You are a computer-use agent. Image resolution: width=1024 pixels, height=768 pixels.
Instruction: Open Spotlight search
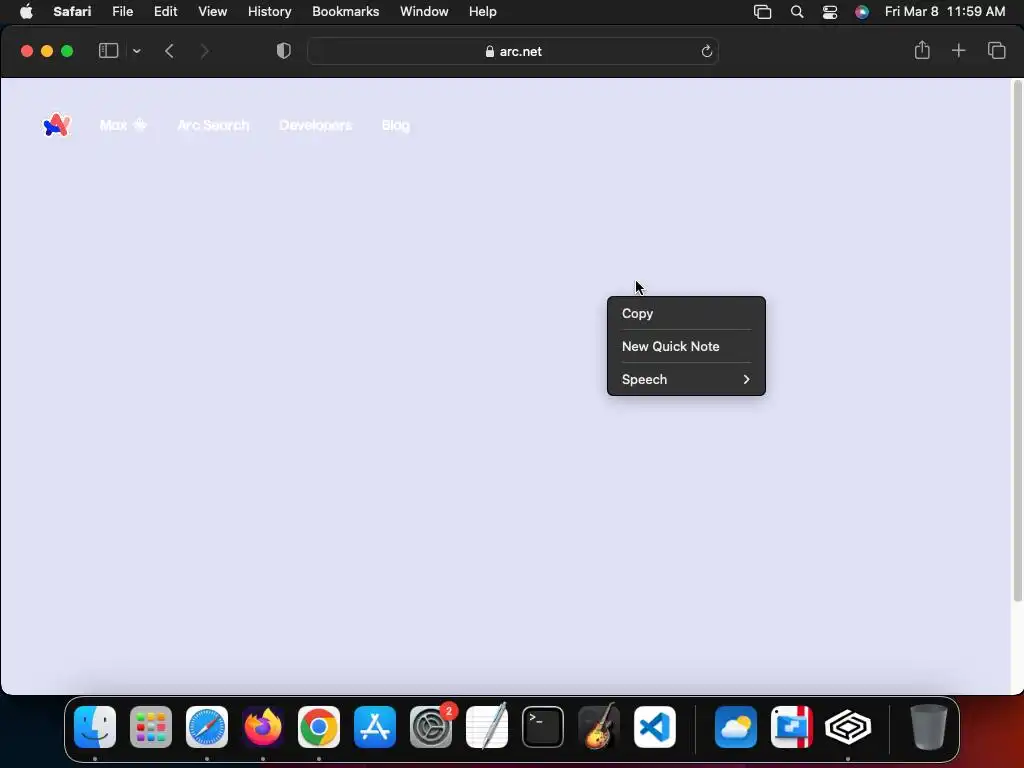coord(797,12)
